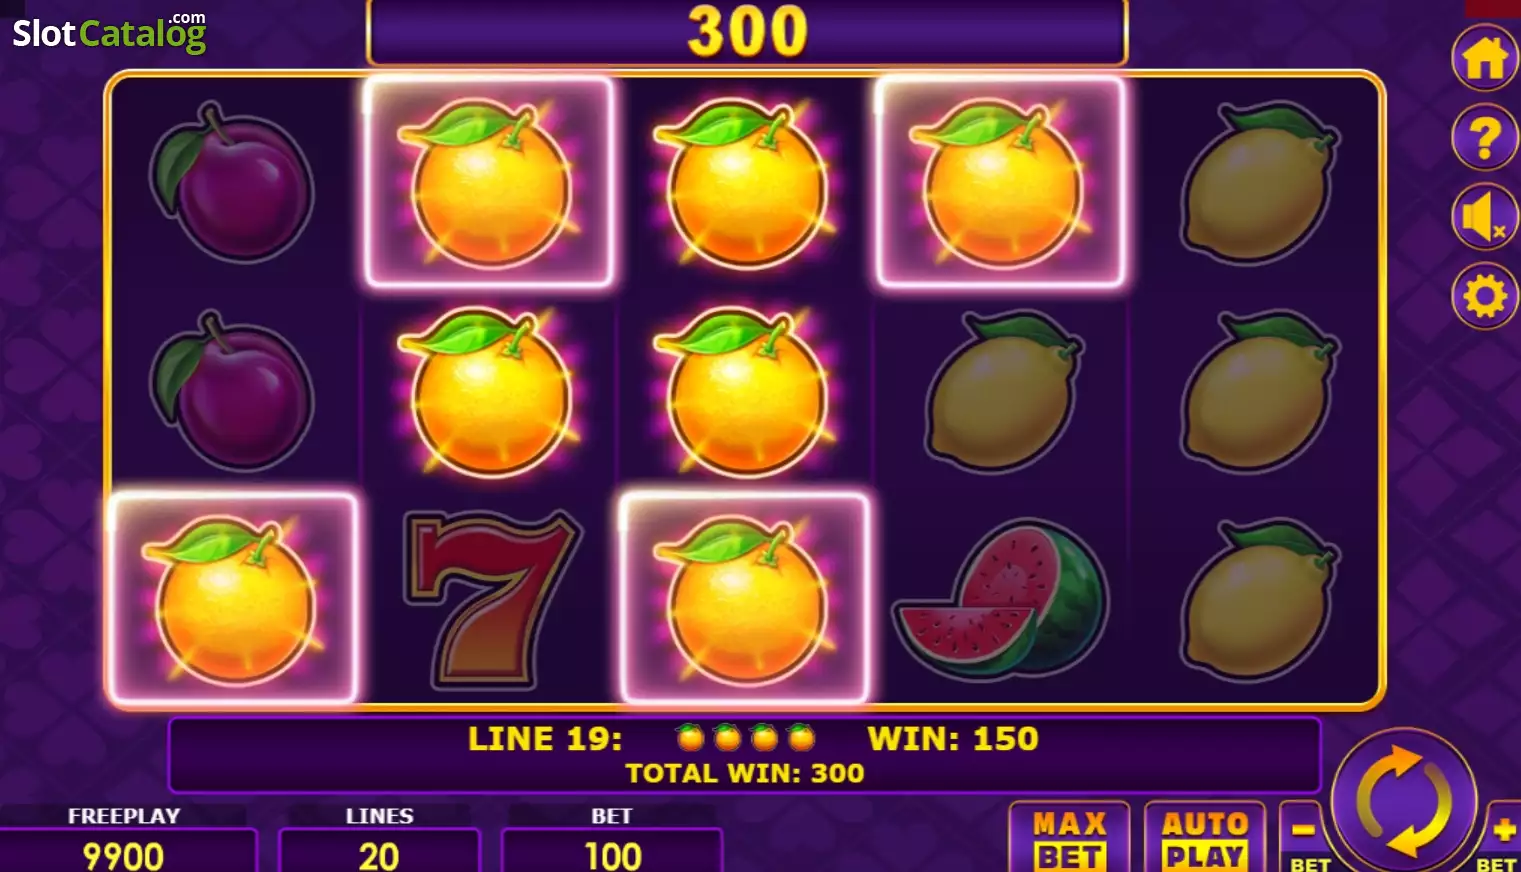The width and height of the screenshot is (1521, 872).
Task: Spin the reels with circular arrows button
Action: (1404, 801)
